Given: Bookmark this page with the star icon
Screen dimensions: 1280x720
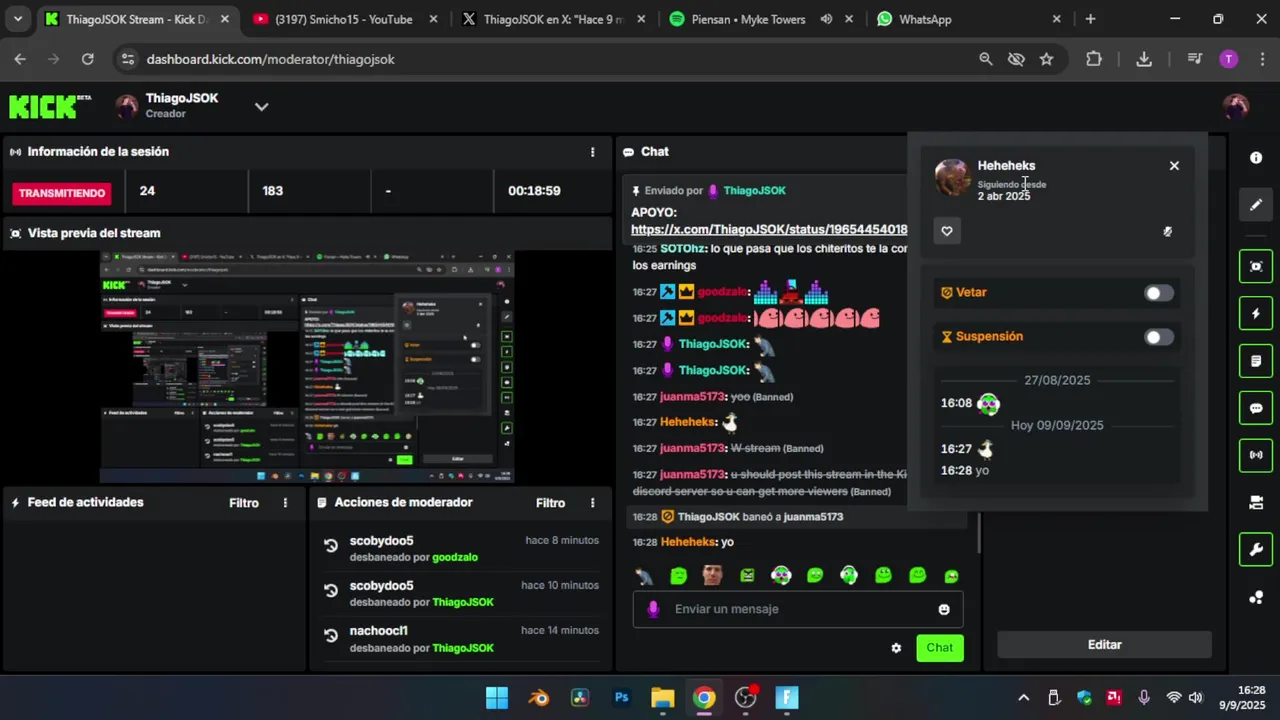Looking at the screenshot, I should [x=1046, y=59].
